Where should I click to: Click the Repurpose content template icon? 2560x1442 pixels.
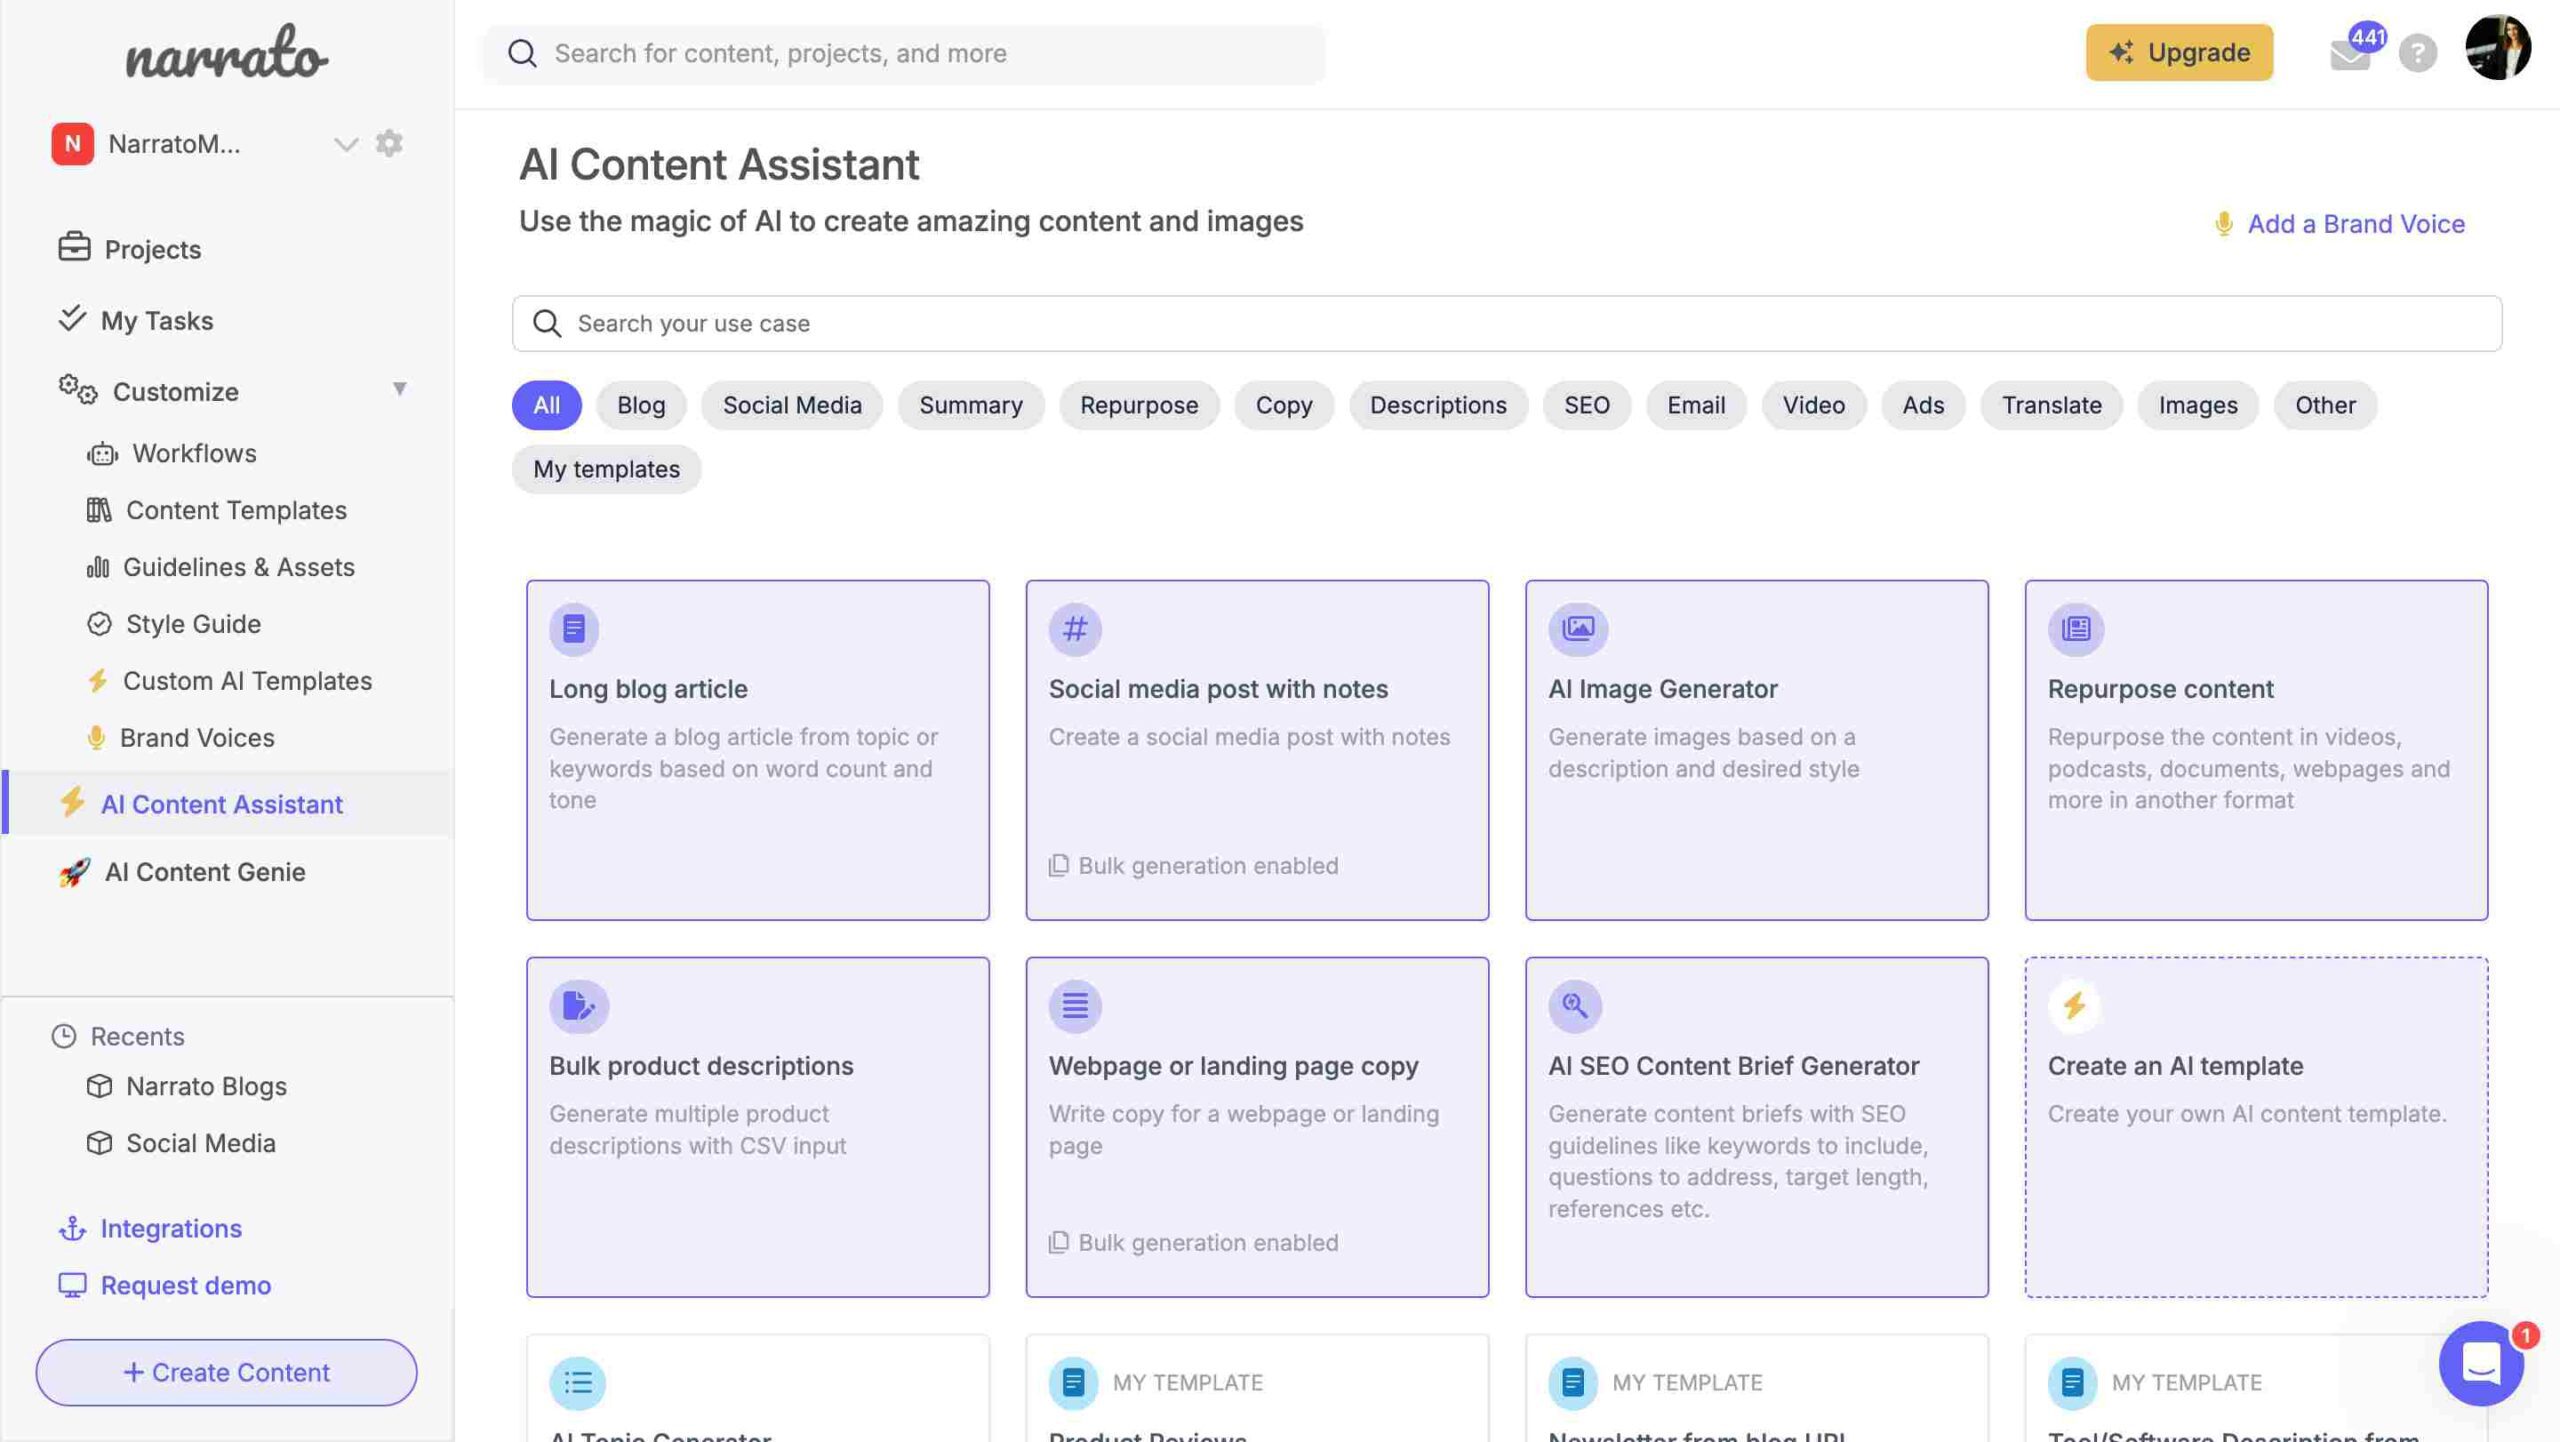click(2075, 630)
